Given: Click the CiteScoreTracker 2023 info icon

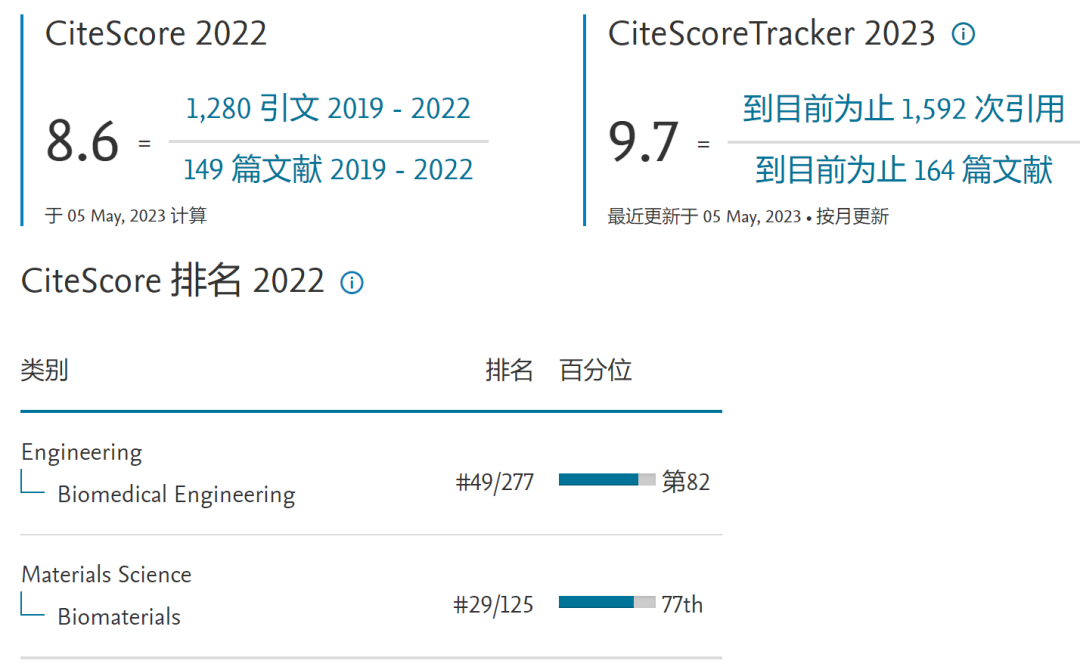Looking at the screenshot, I should coord(963,34).
